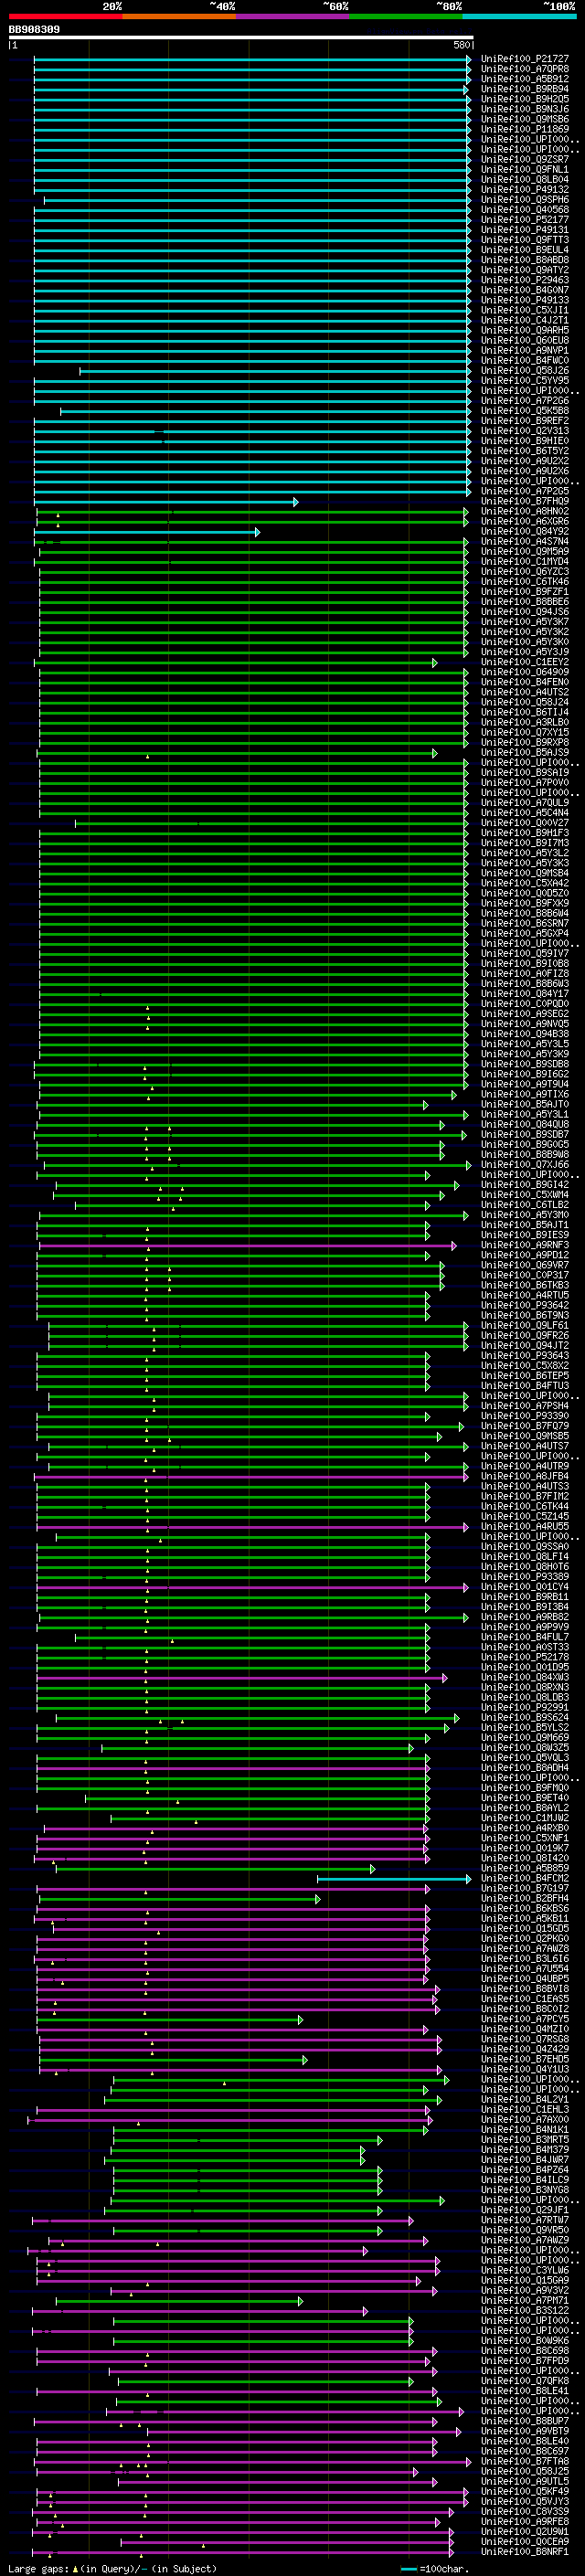This screenshot has width=585, height=2576.
Task: Select hit label UniRef100_Q84QU8
Action: pyautogui.click(x=525, y=1124)
